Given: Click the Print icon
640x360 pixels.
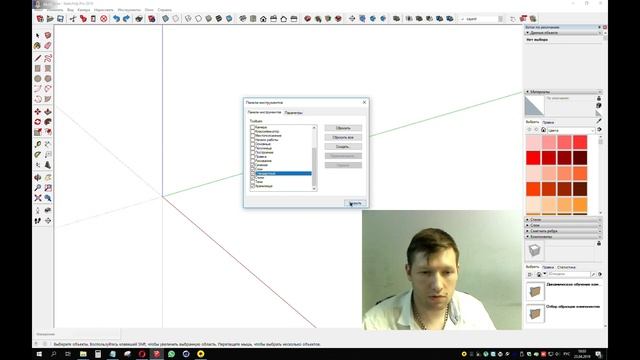Looking at the screenshot, I should tap(139, 19).
